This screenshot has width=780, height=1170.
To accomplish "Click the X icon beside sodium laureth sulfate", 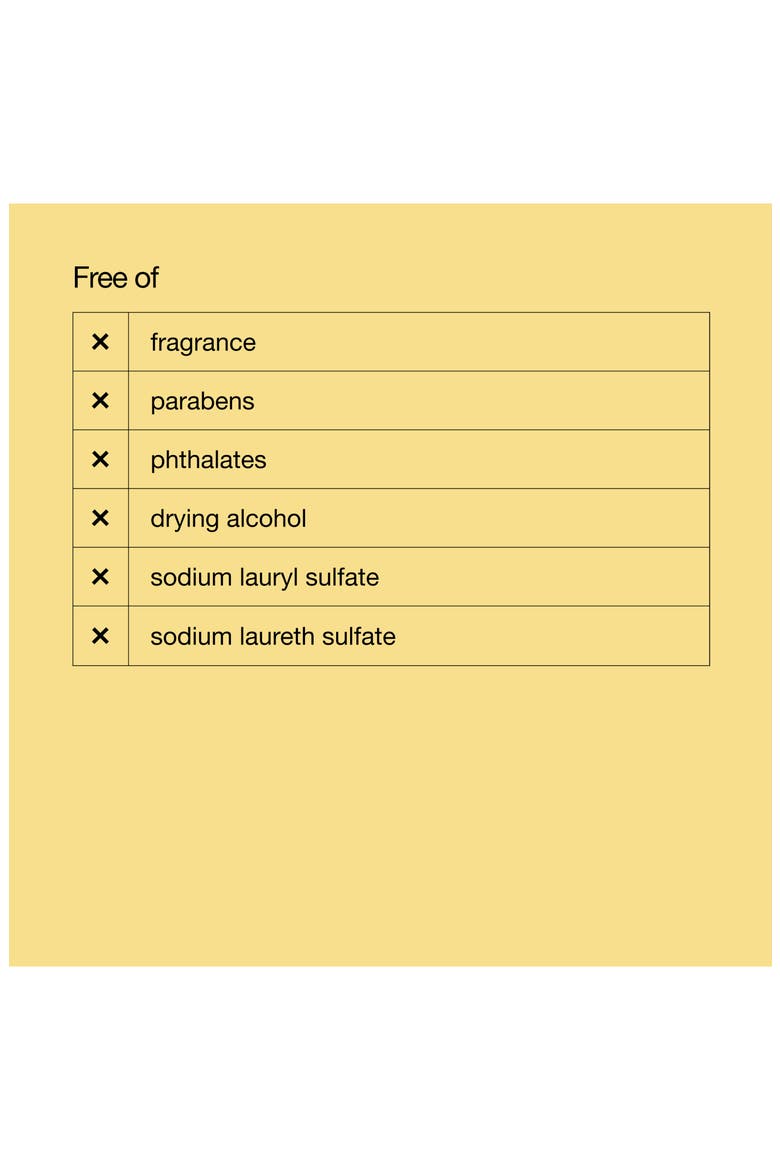I will pos(100,636).
